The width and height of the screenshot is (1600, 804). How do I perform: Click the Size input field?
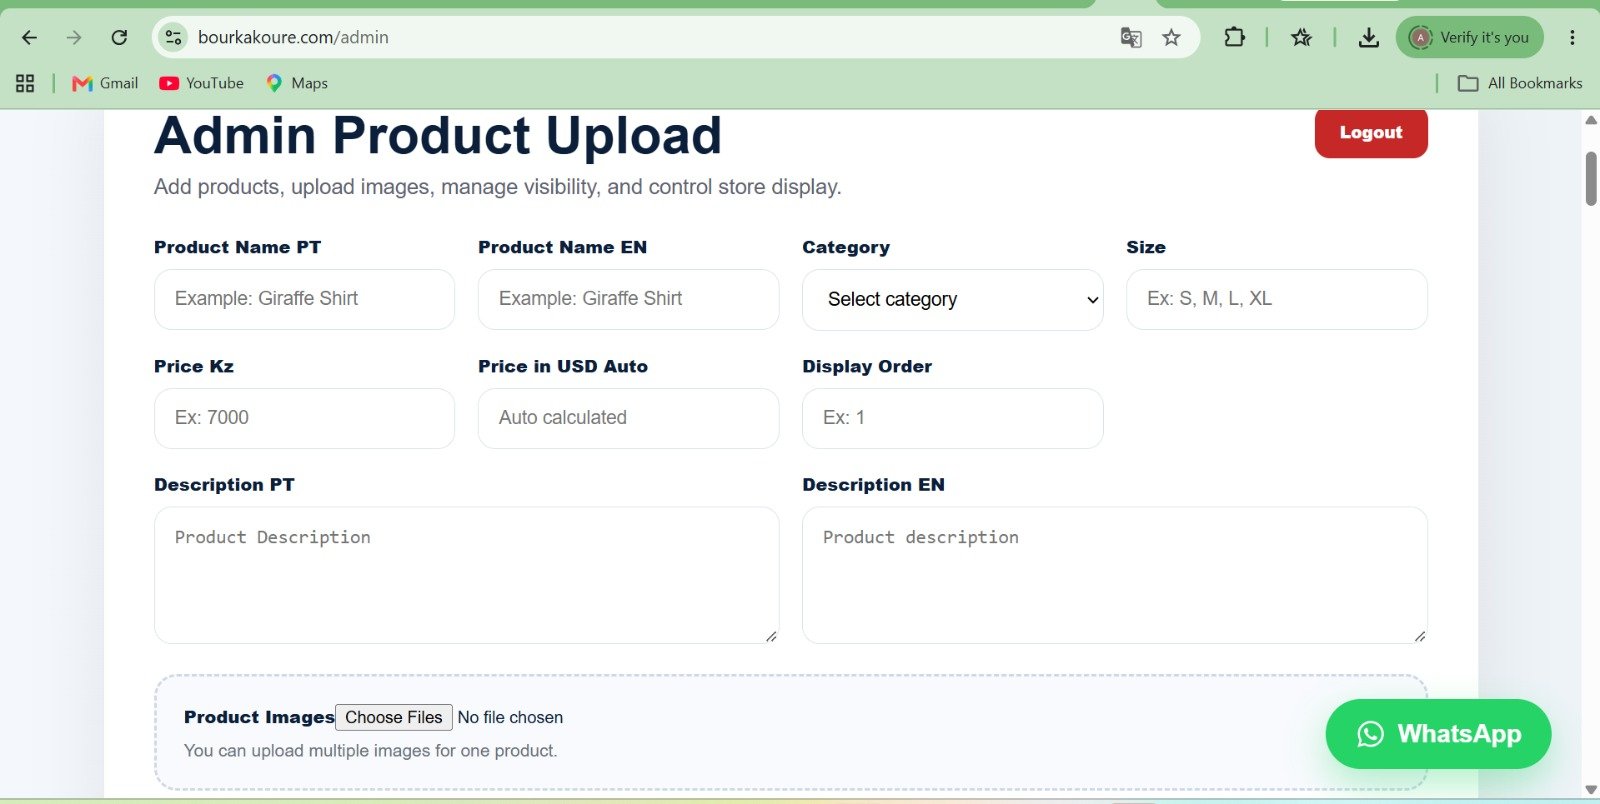(1276, 299)
